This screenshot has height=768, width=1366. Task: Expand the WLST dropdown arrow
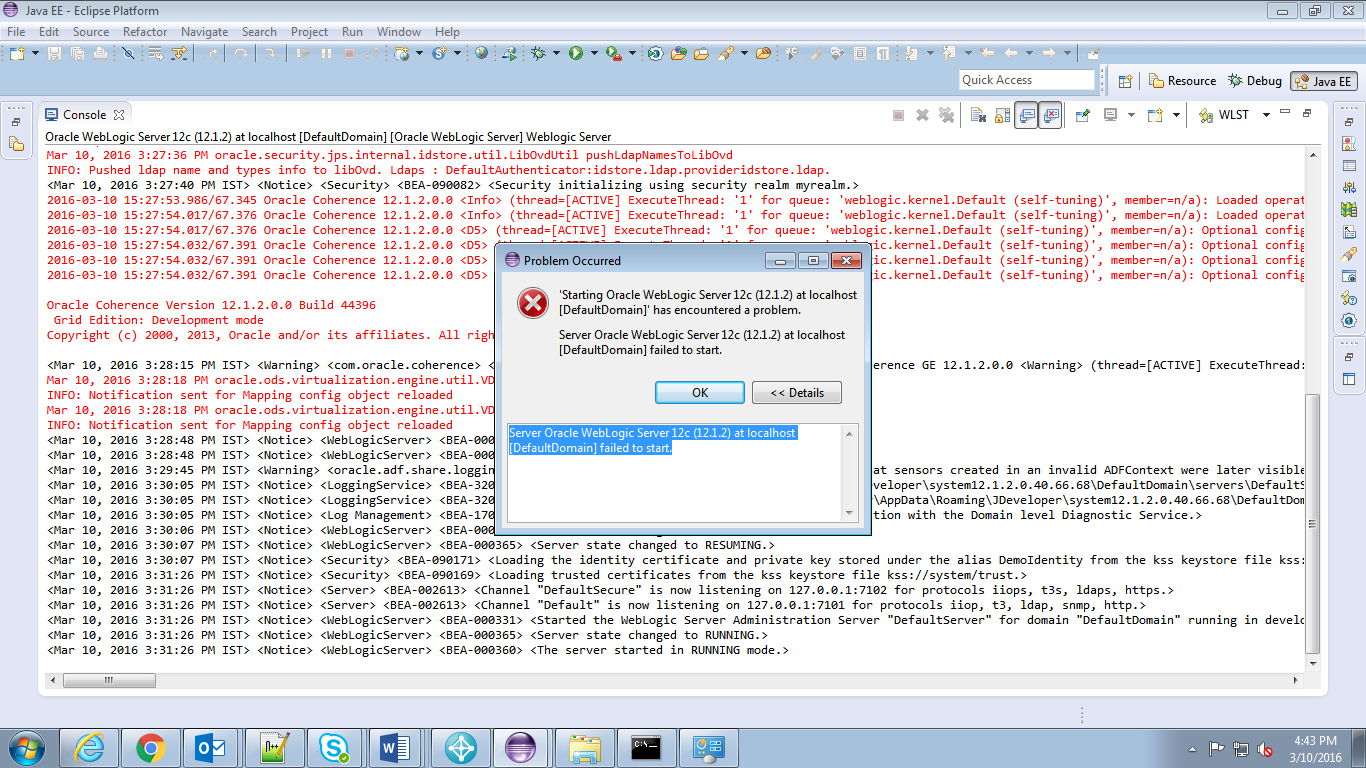[x=1266, y=115]
